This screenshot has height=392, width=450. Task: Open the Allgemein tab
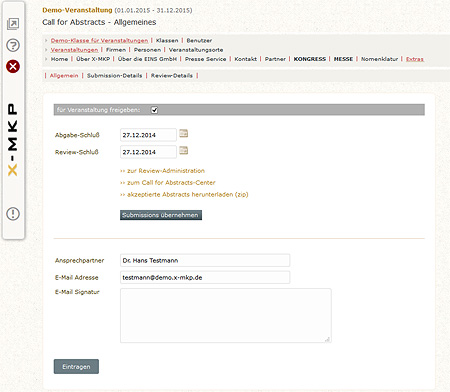click(x=64, y=76)
